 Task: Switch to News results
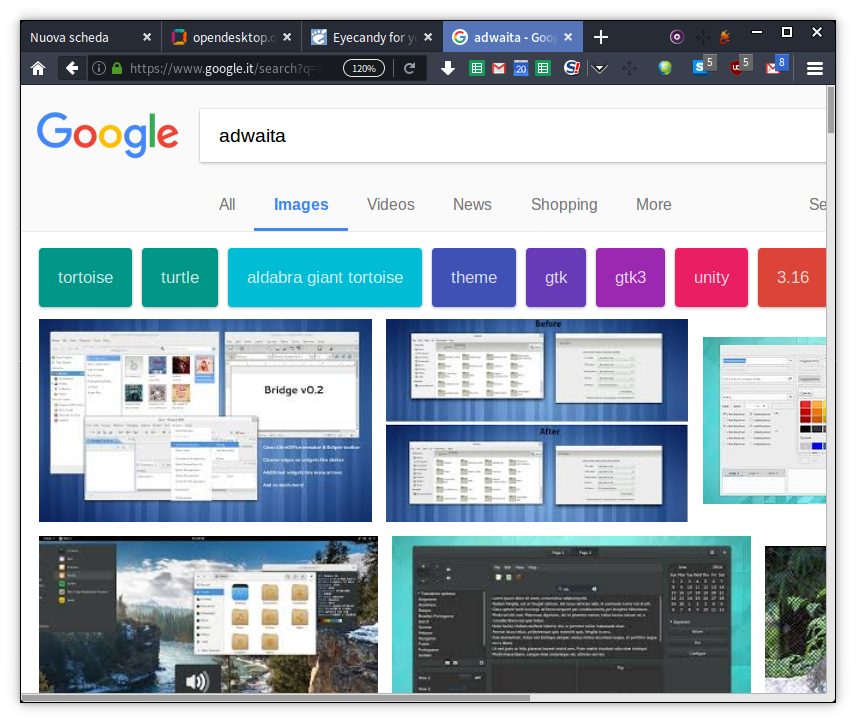click(472, 204)
